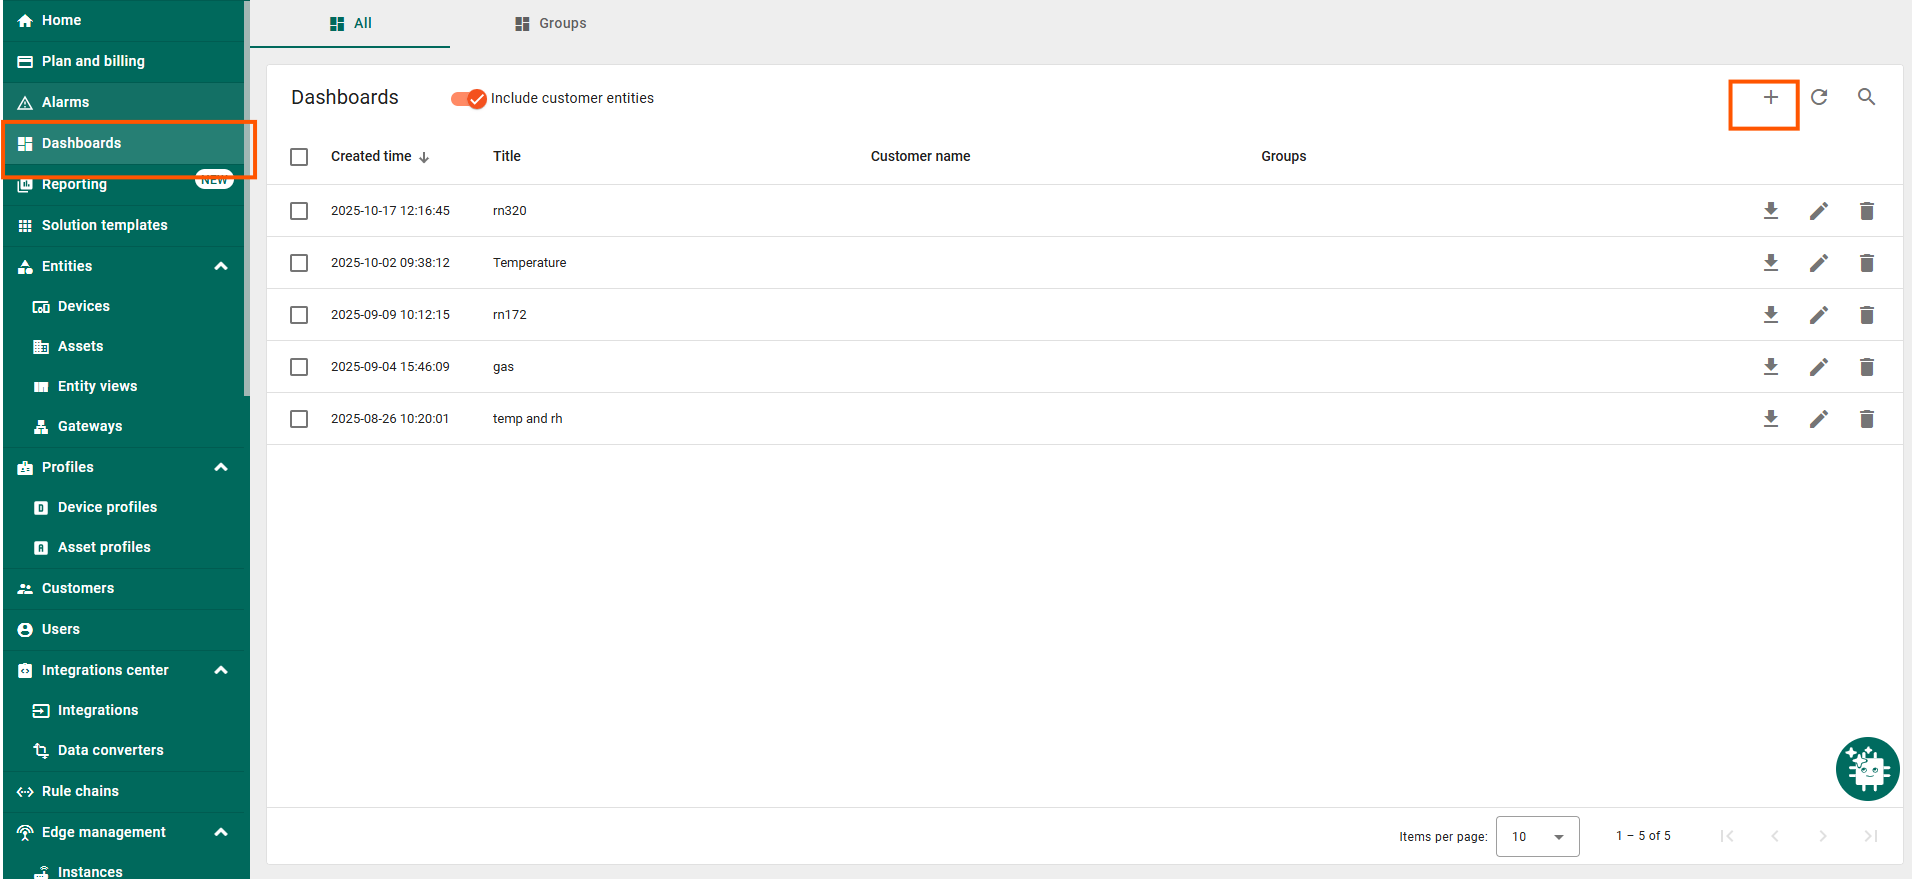Refresh the dashboards list
The height and width of the screenshot is (879, 1912).
pyautogui.click(x=1819, y=97)
